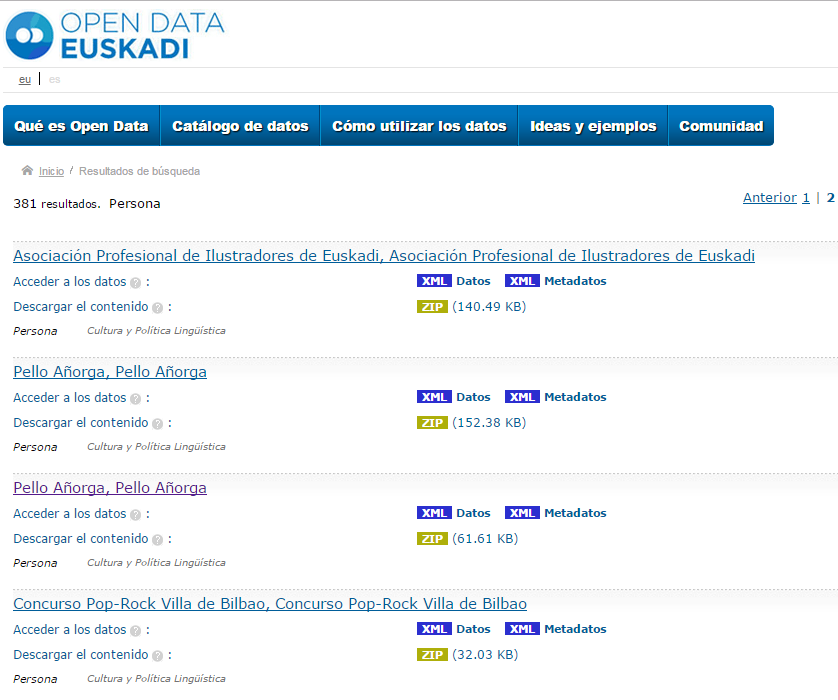The height and width of the screenshot is (700, 838).
Task: Download the ZIP icon of 152.38 KB
Action: point(432,423)
